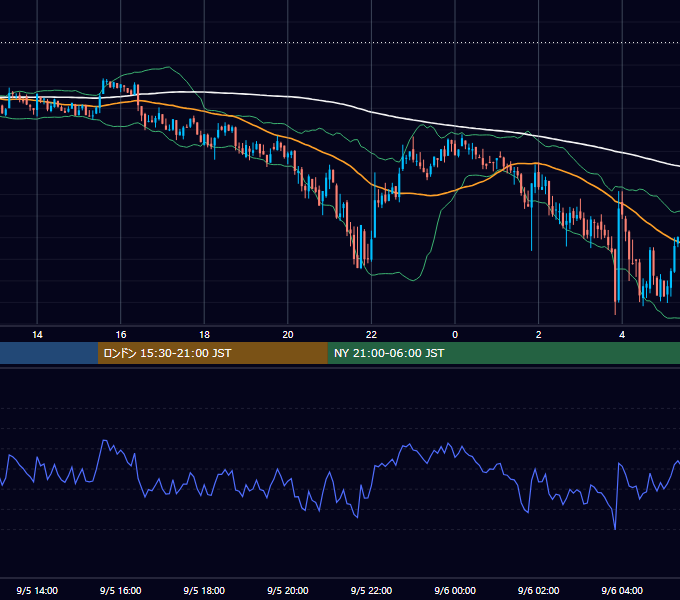Click the 20 hour label on price chart axis
Viewport: 680px width, 600px height.
tap(288, 335)
